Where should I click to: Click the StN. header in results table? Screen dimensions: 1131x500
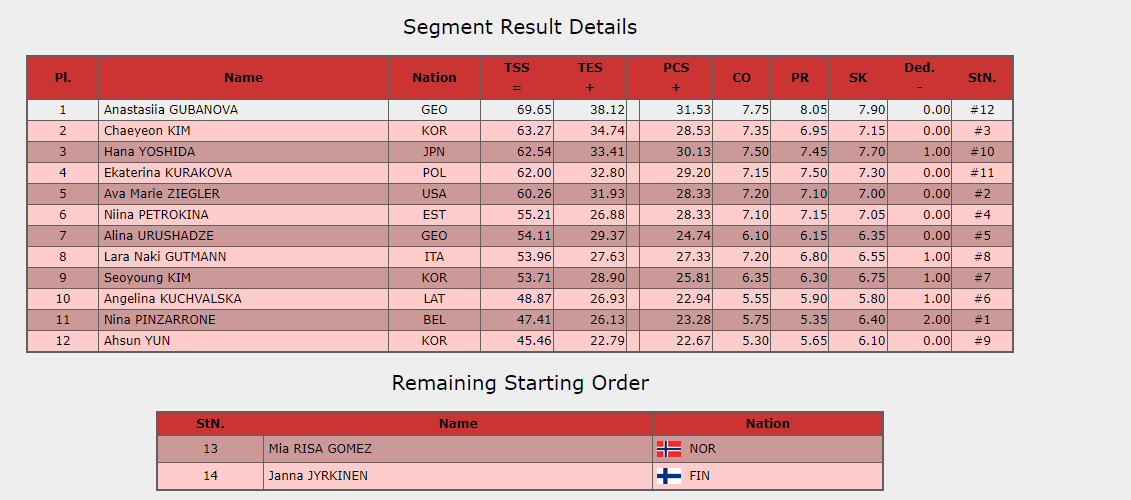pos(982,78)
